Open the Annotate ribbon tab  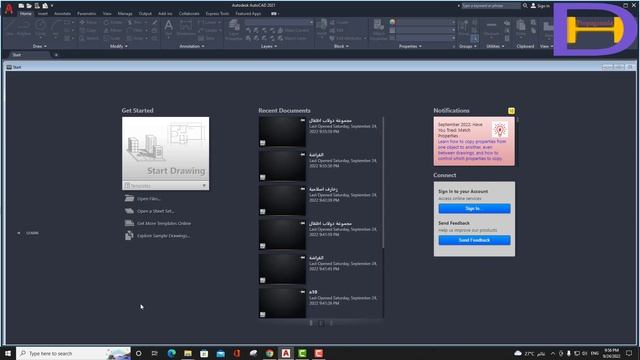tap(62, 13)
